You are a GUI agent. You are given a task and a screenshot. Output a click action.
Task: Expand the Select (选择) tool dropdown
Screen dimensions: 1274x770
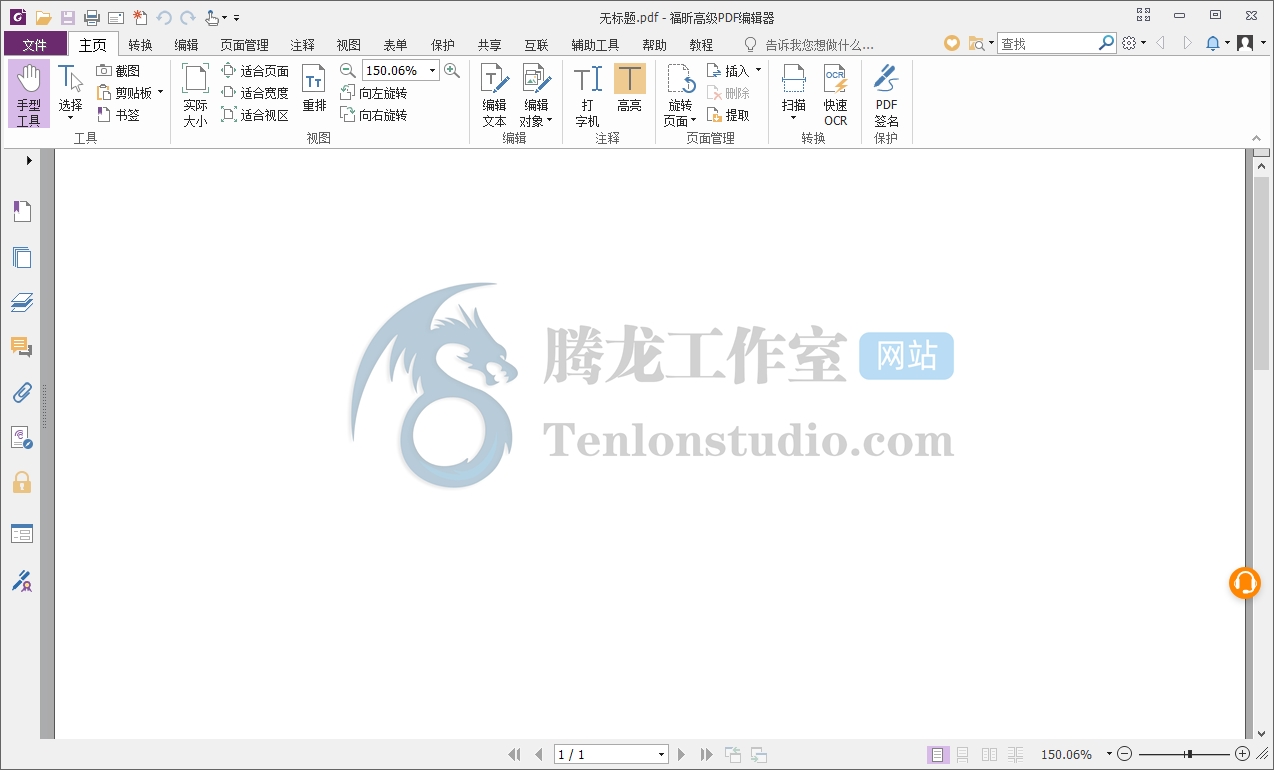click(70, 119)
